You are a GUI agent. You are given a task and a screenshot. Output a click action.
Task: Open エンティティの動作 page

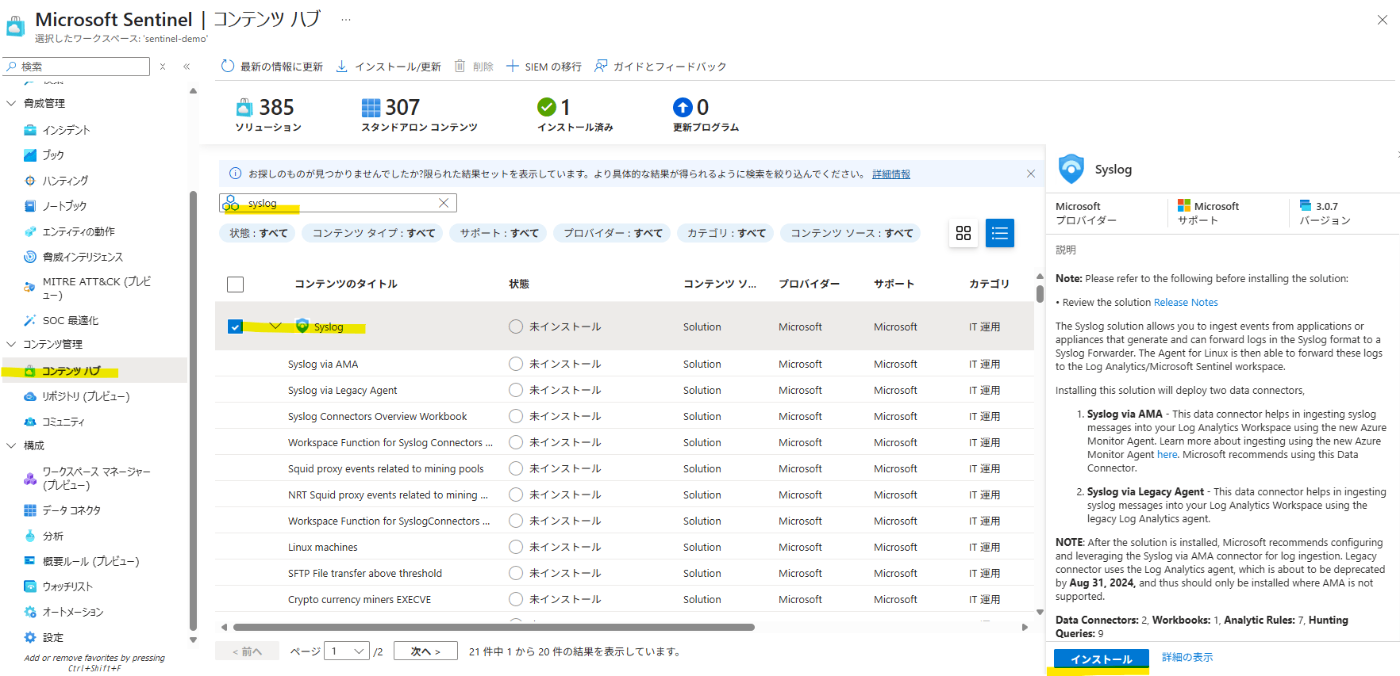pos(78,232)
